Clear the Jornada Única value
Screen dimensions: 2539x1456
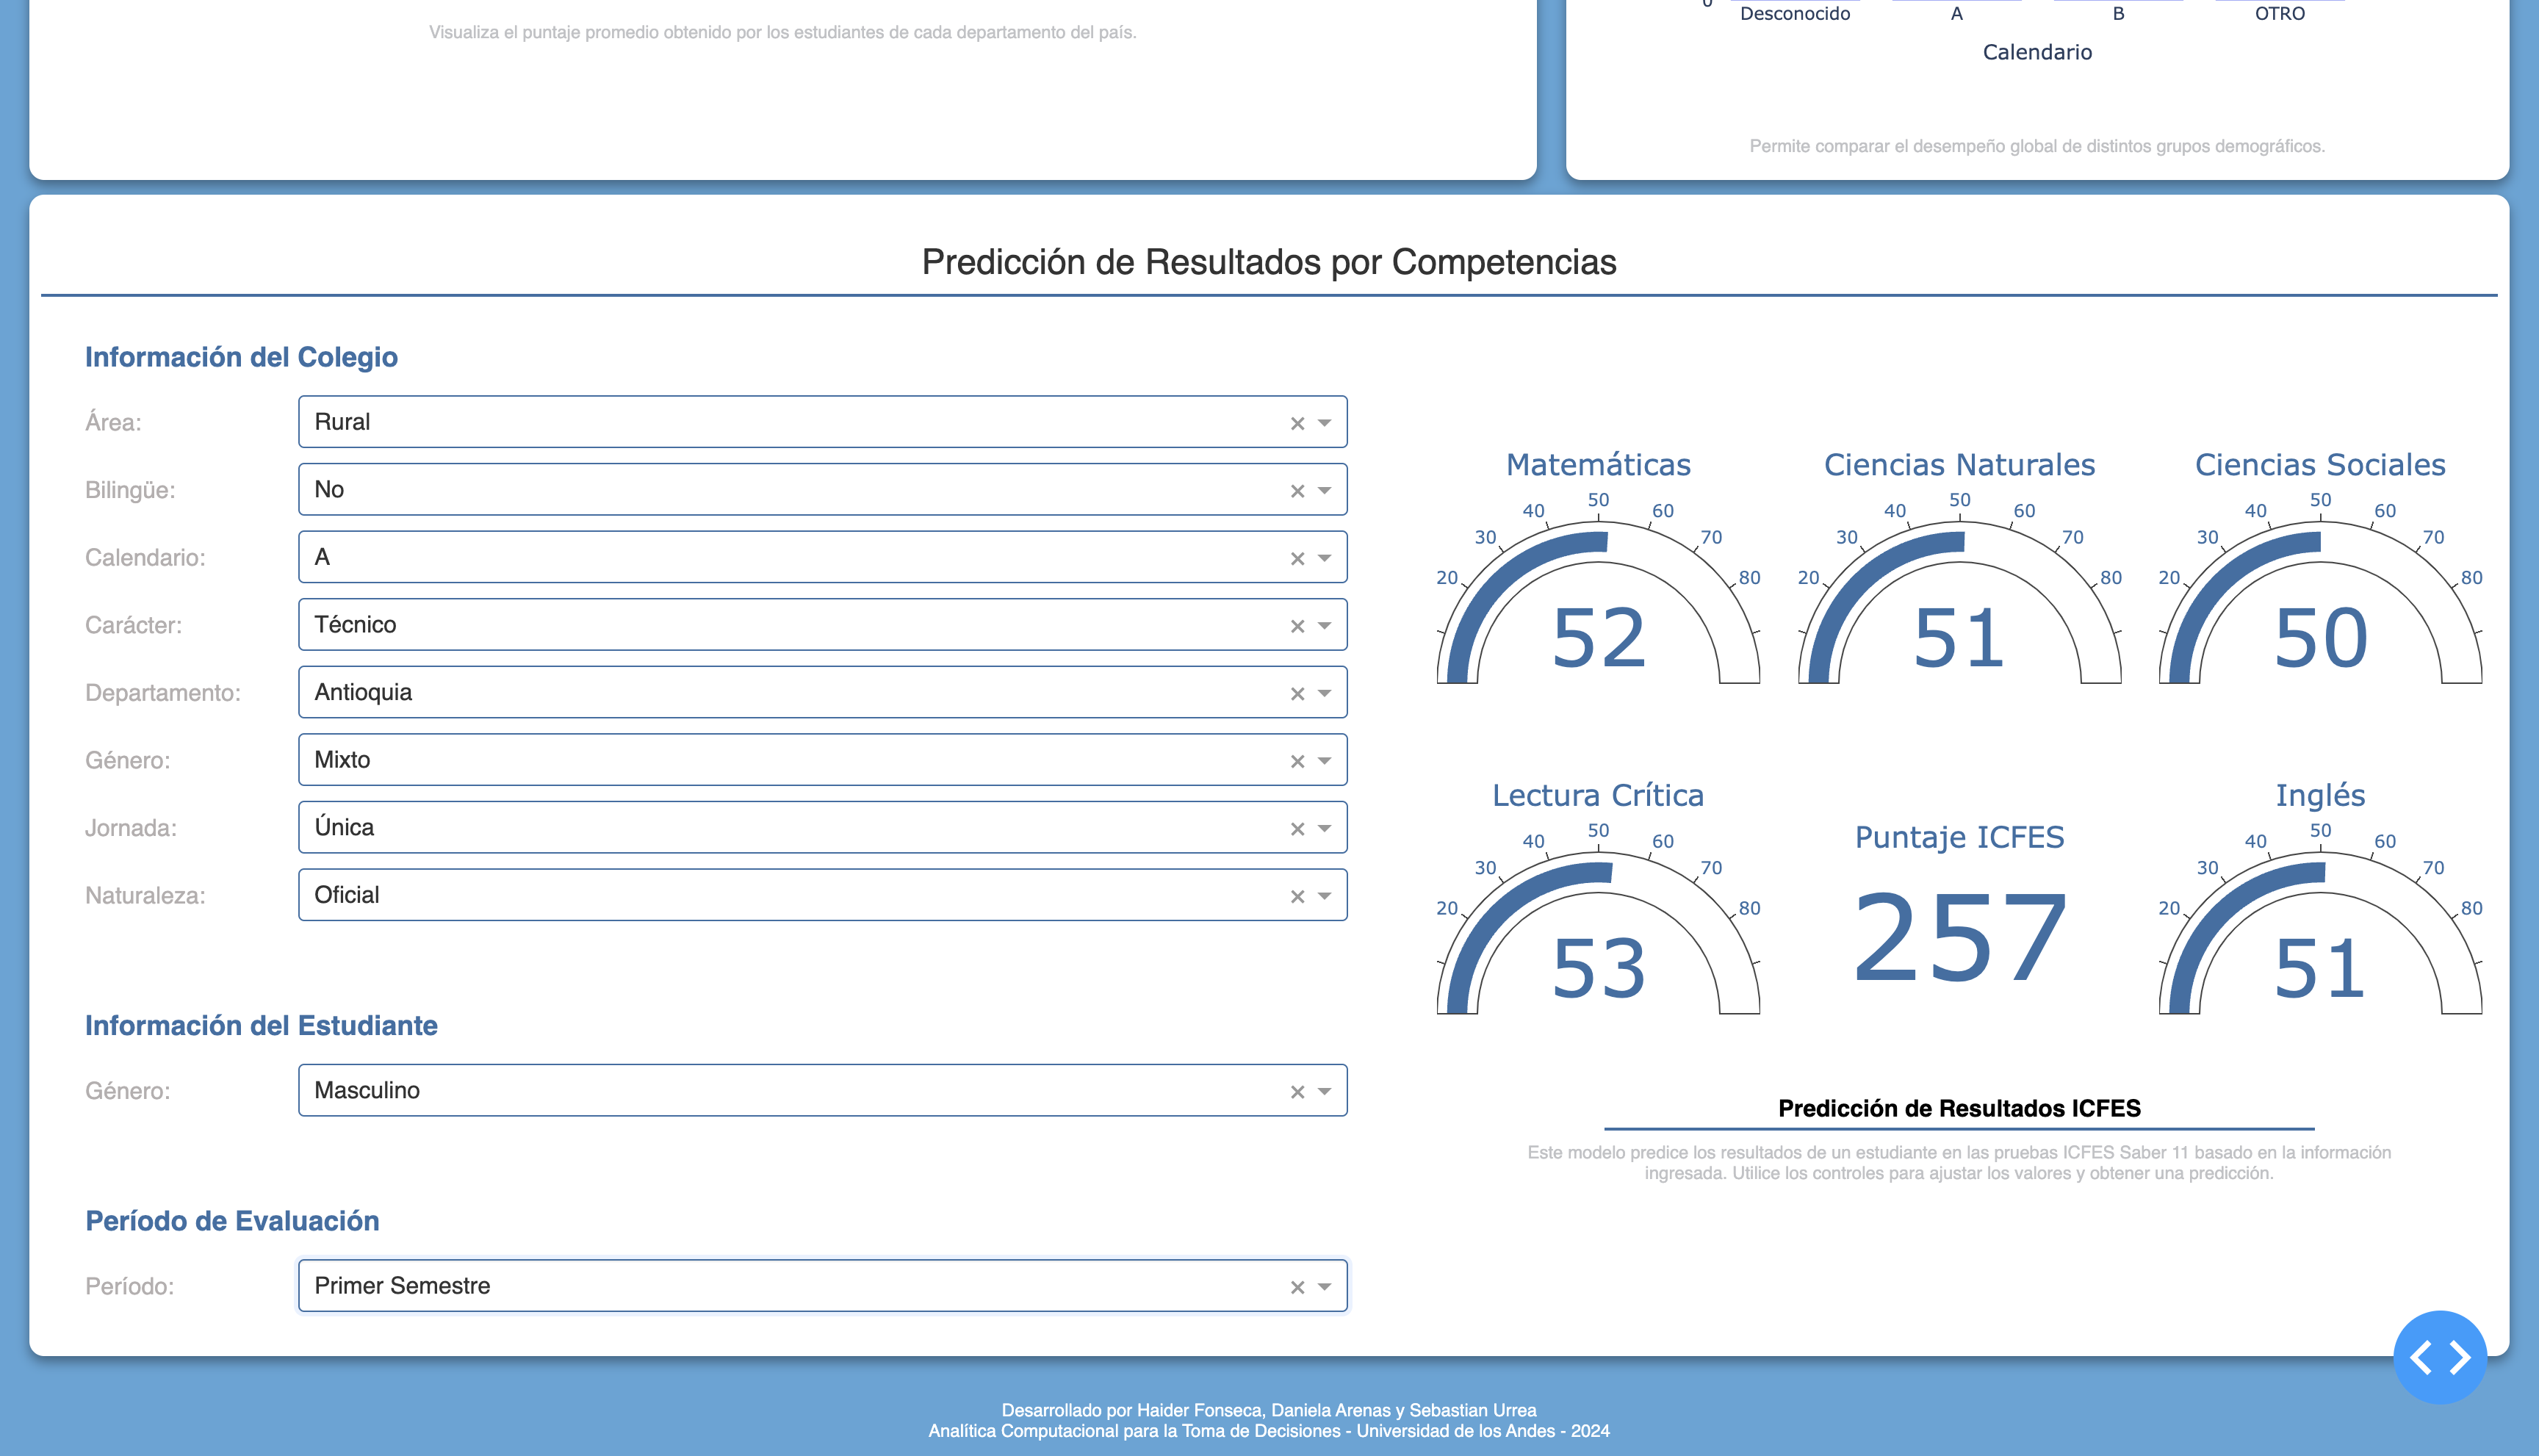[1297, 829]
